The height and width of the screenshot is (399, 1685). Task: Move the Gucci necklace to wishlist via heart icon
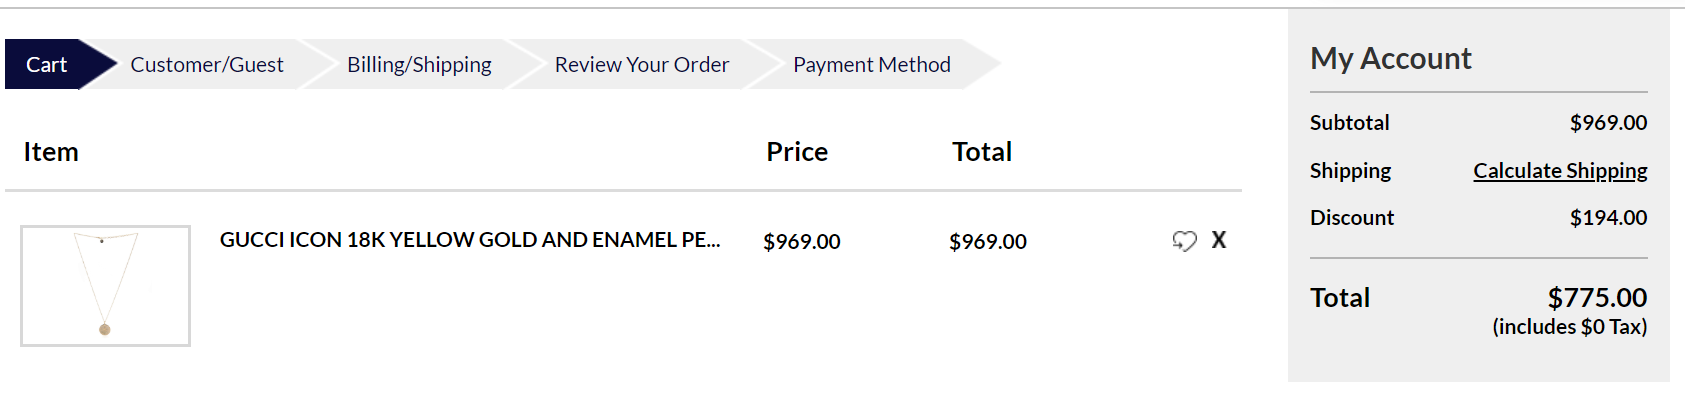[1184, 241]
